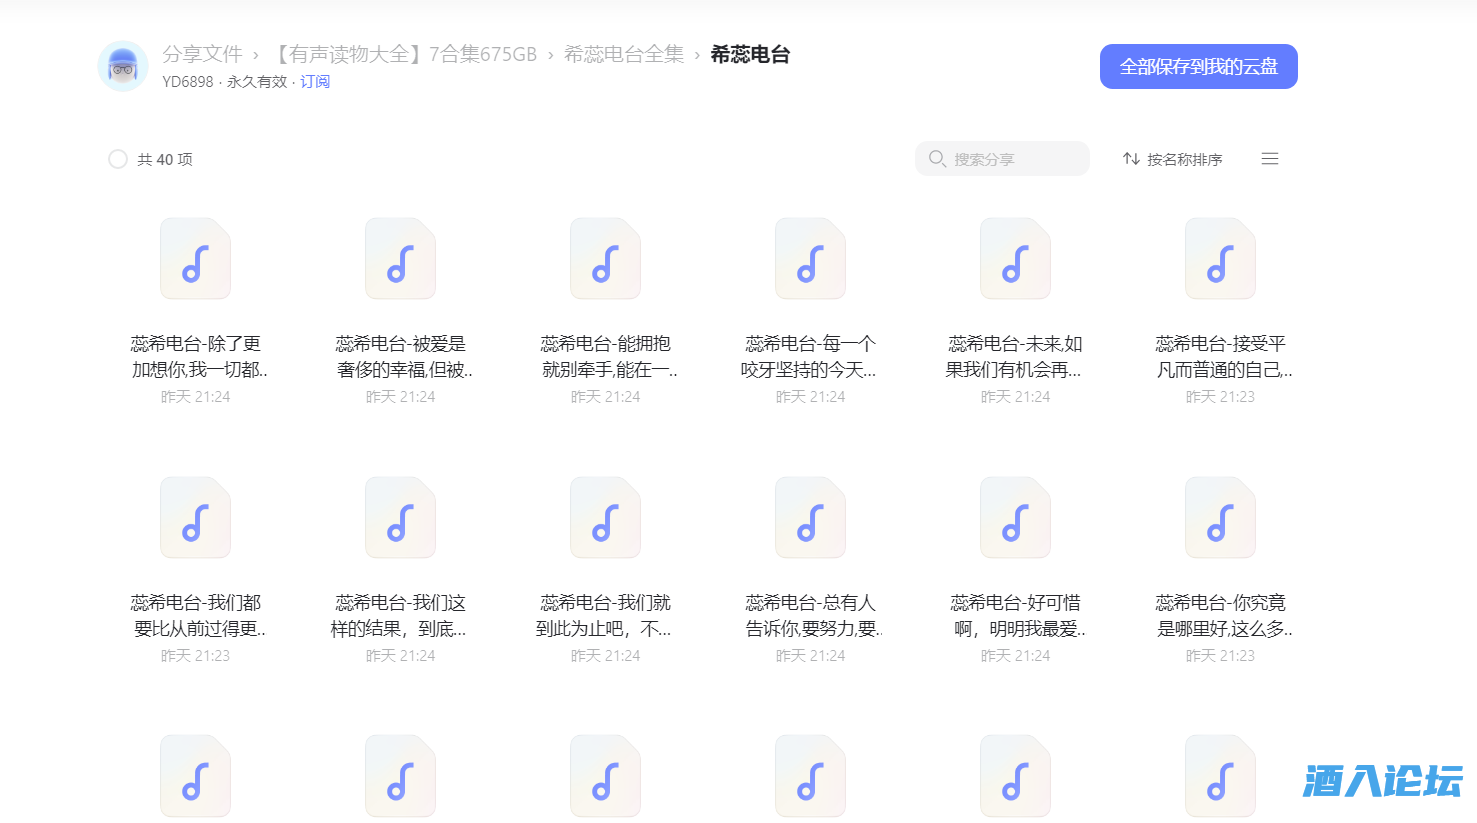
Task: Click the YD6898 user avatar
Action: pos(122,65)
